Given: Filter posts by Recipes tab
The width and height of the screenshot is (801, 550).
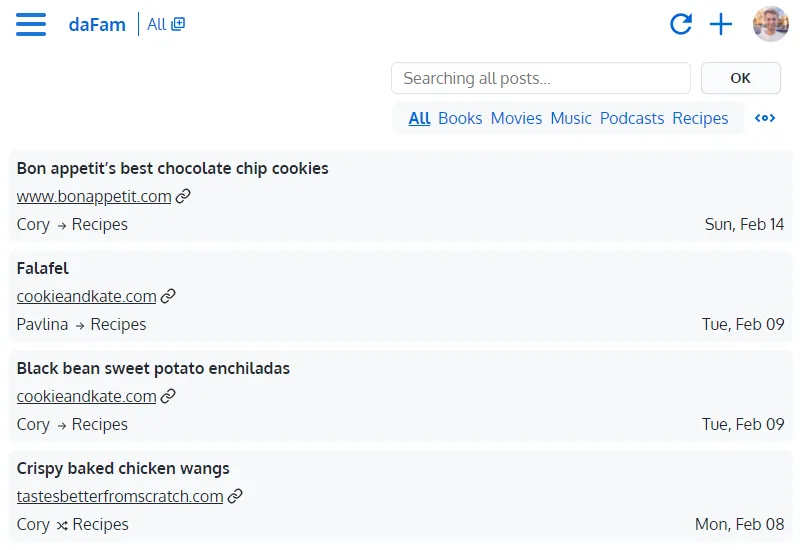Looking at the screenshot, I should 700,118.
